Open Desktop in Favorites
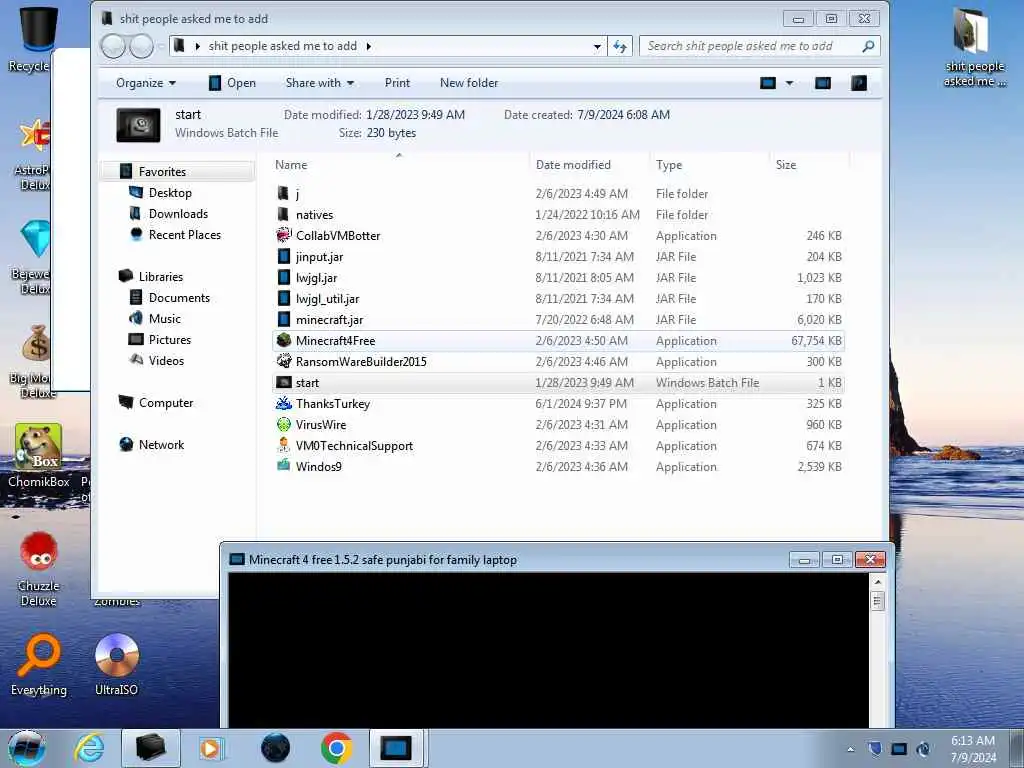This screenshot has height=768, width=1024. 170,193
